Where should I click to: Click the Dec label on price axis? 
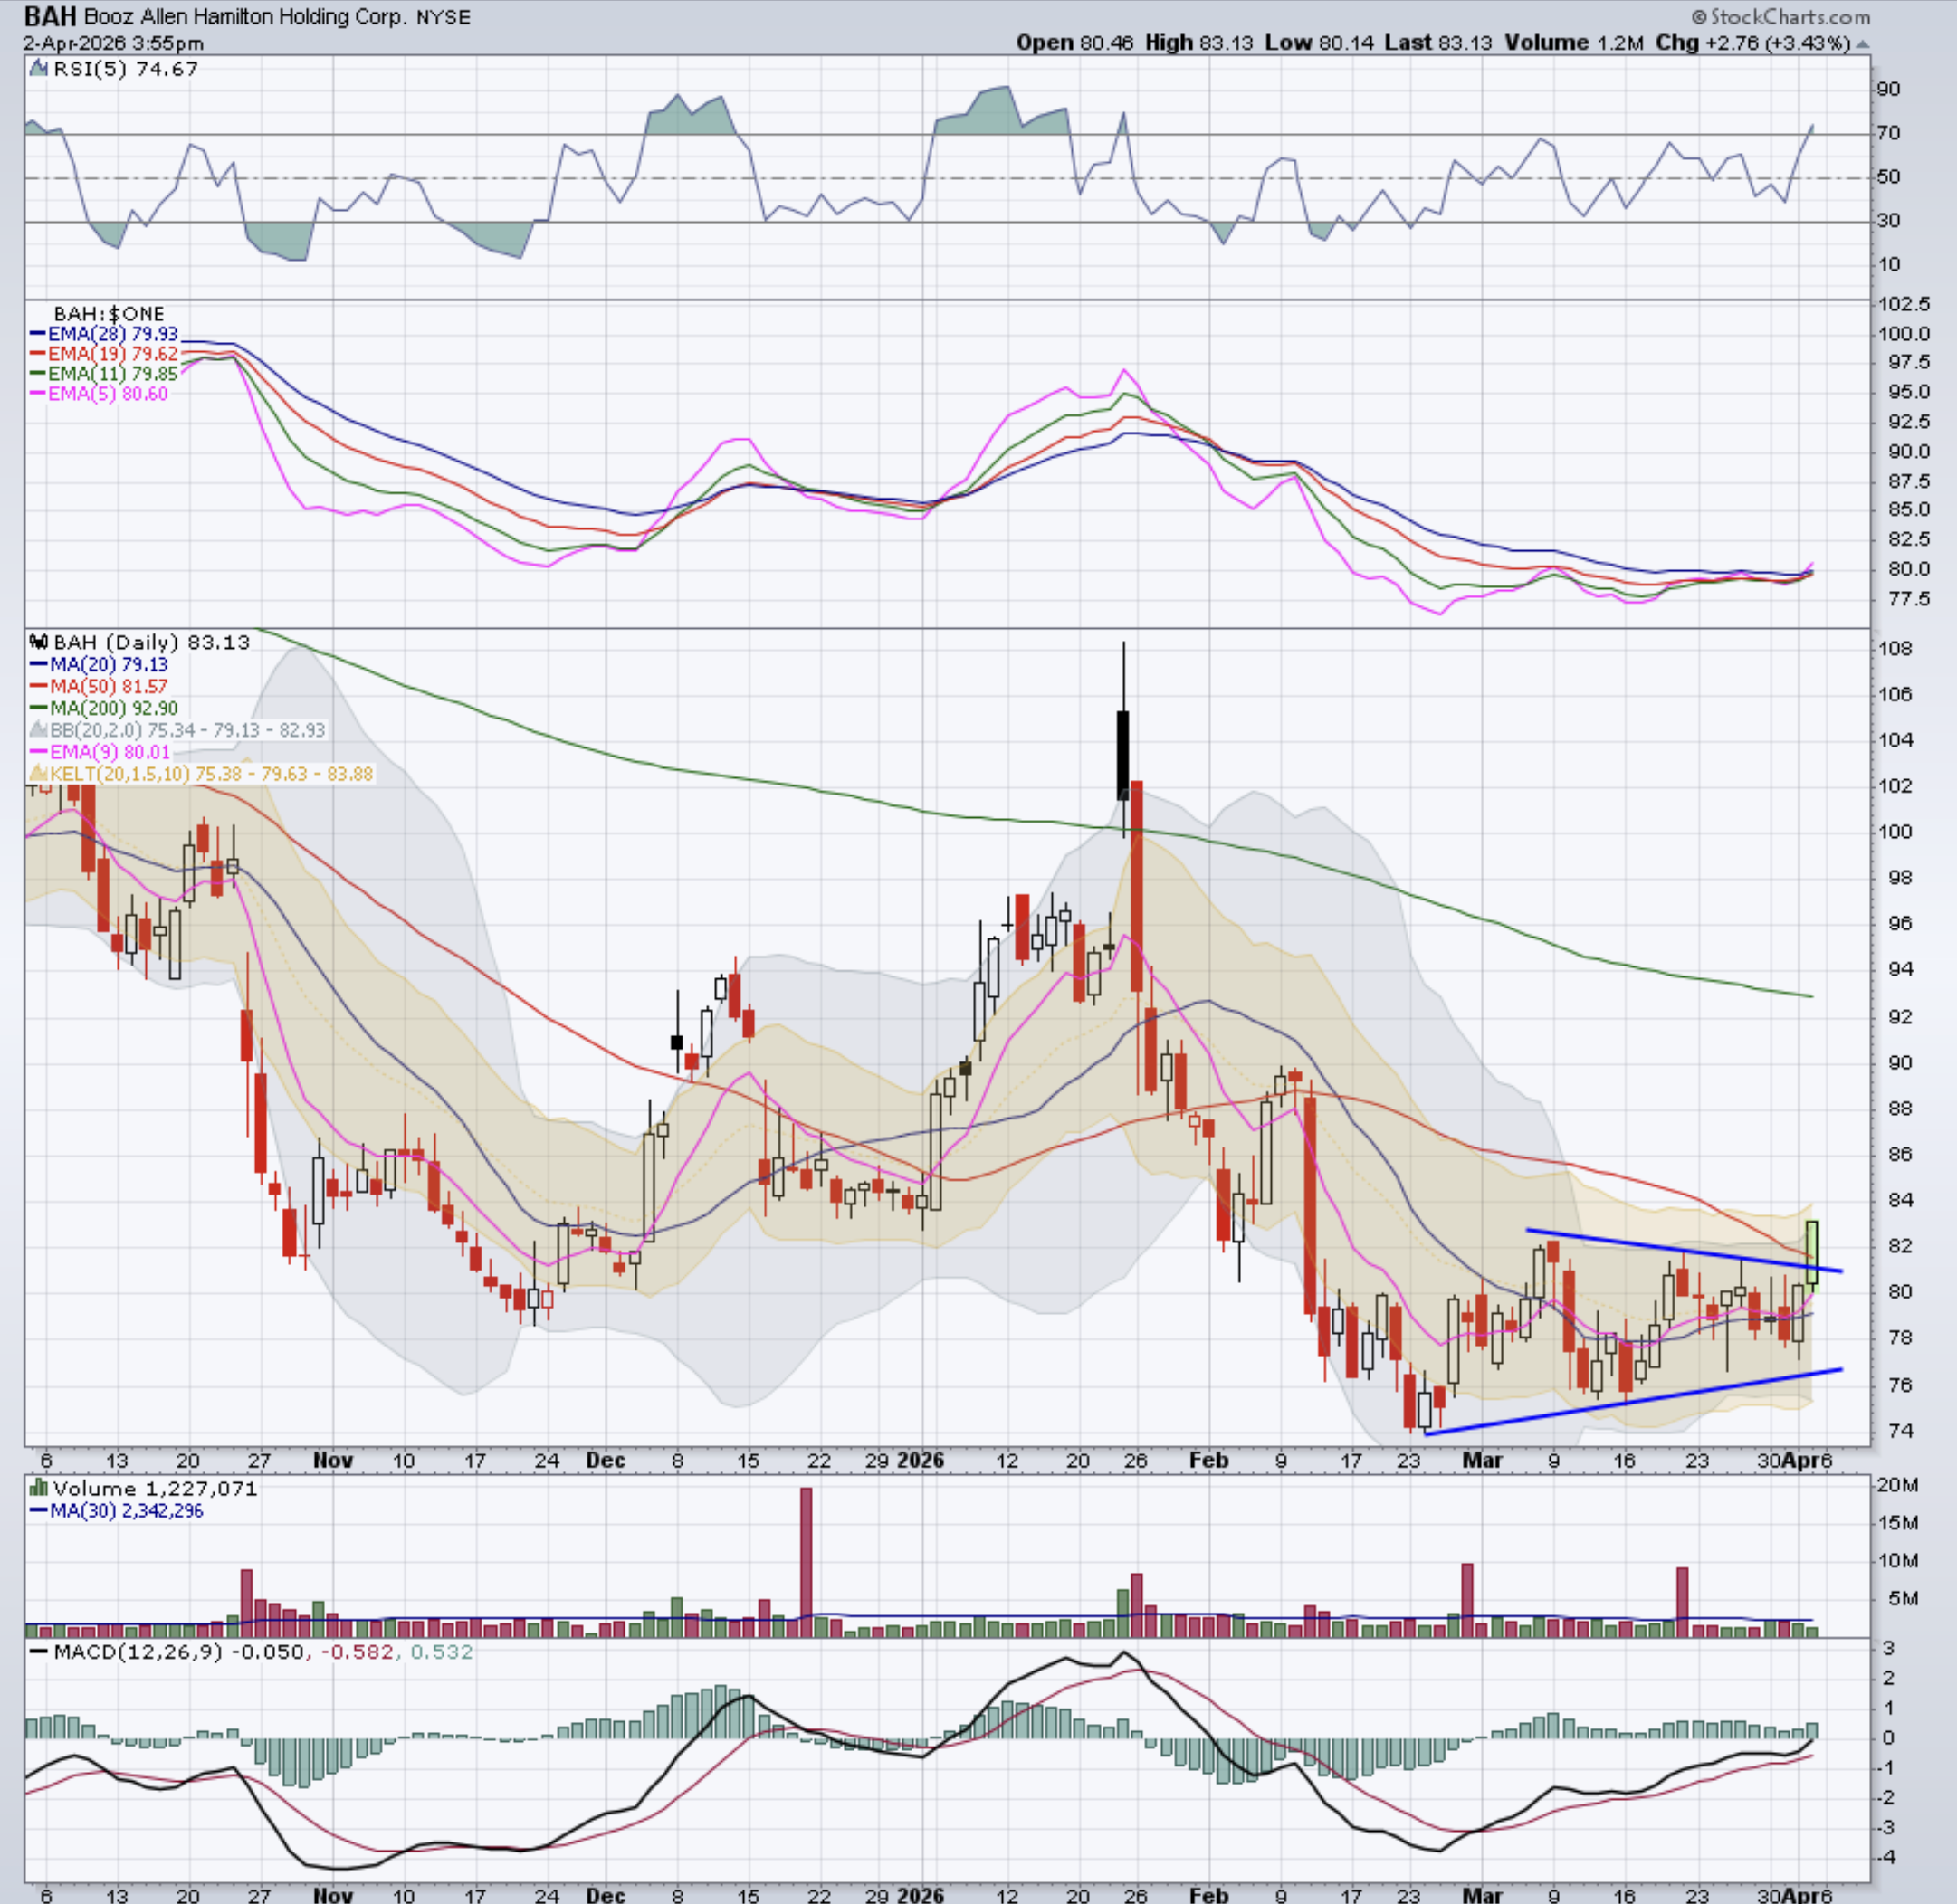pos(605,1460)
